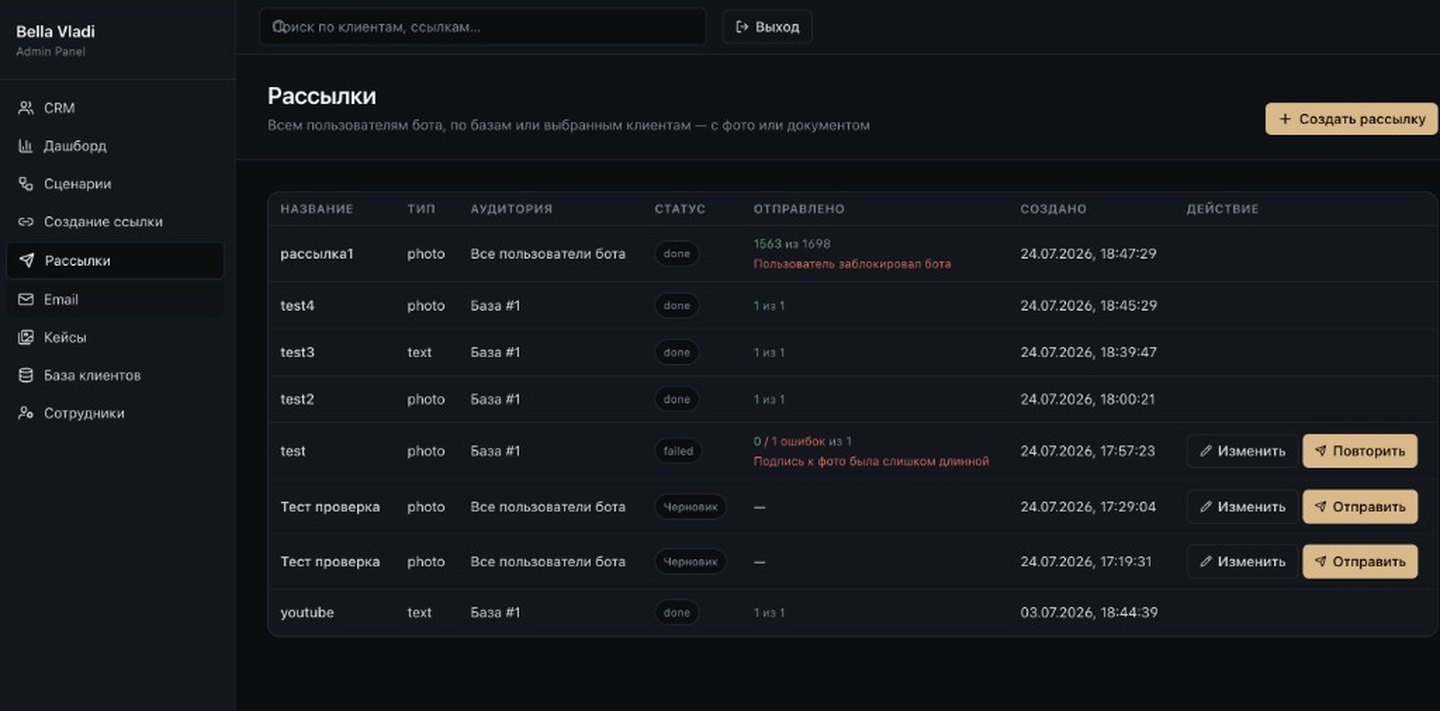Click the link icon beside Создание ссылки
Viewport: 1440px width, 711px height.
[x=26, y=222]
